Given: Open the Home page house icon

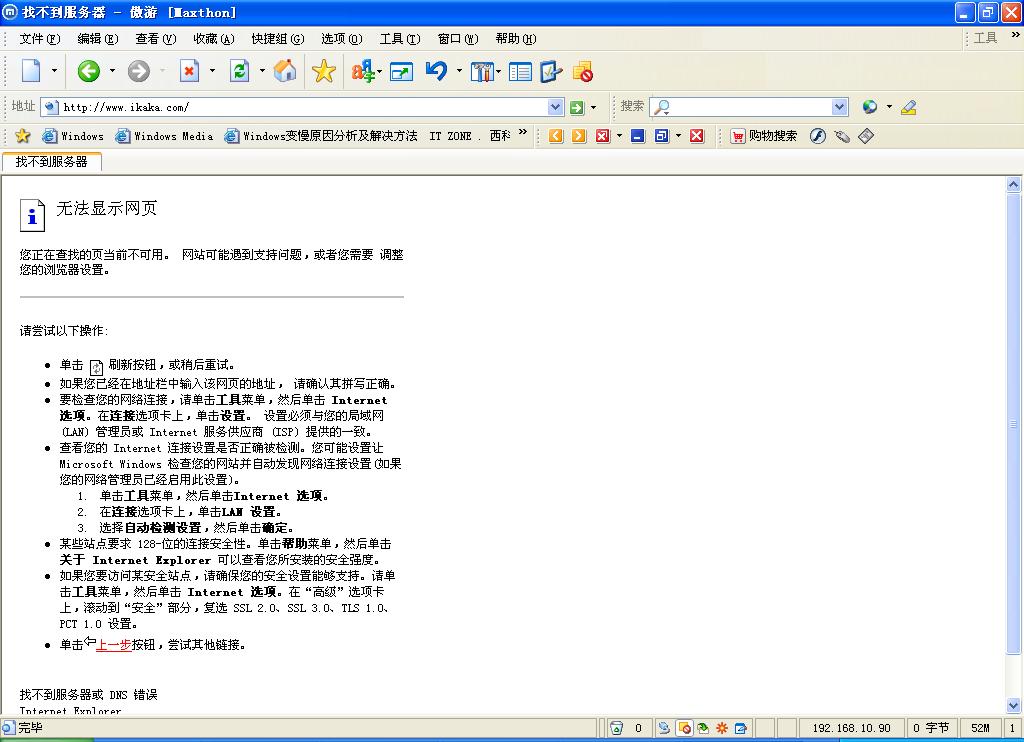Looking at the screenshot, I should tap(285, 71).
